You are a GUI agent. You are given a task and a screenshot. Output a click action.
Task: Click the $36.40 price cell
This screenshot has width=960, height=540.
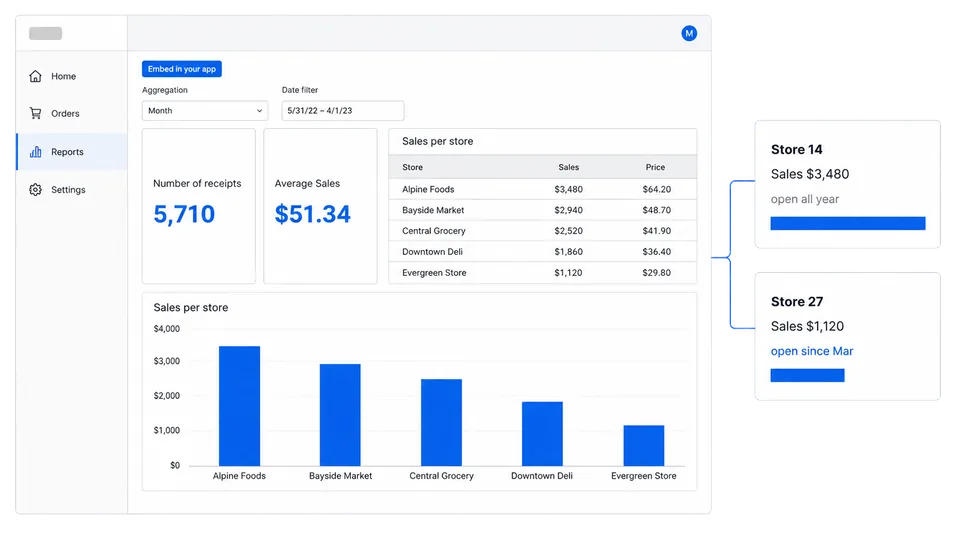coord(656,252)
